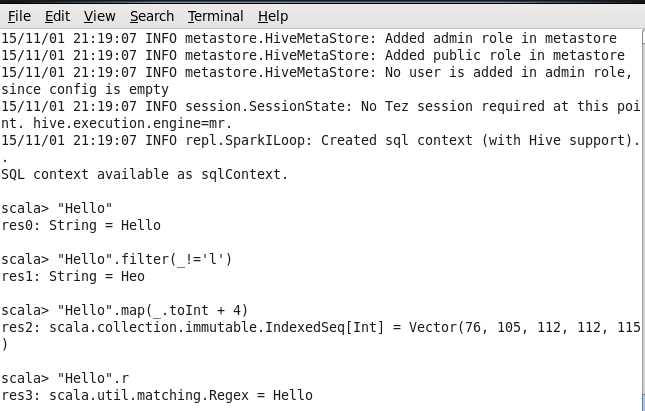Click the SessionState "No Tez session required" line

[320, 106]
